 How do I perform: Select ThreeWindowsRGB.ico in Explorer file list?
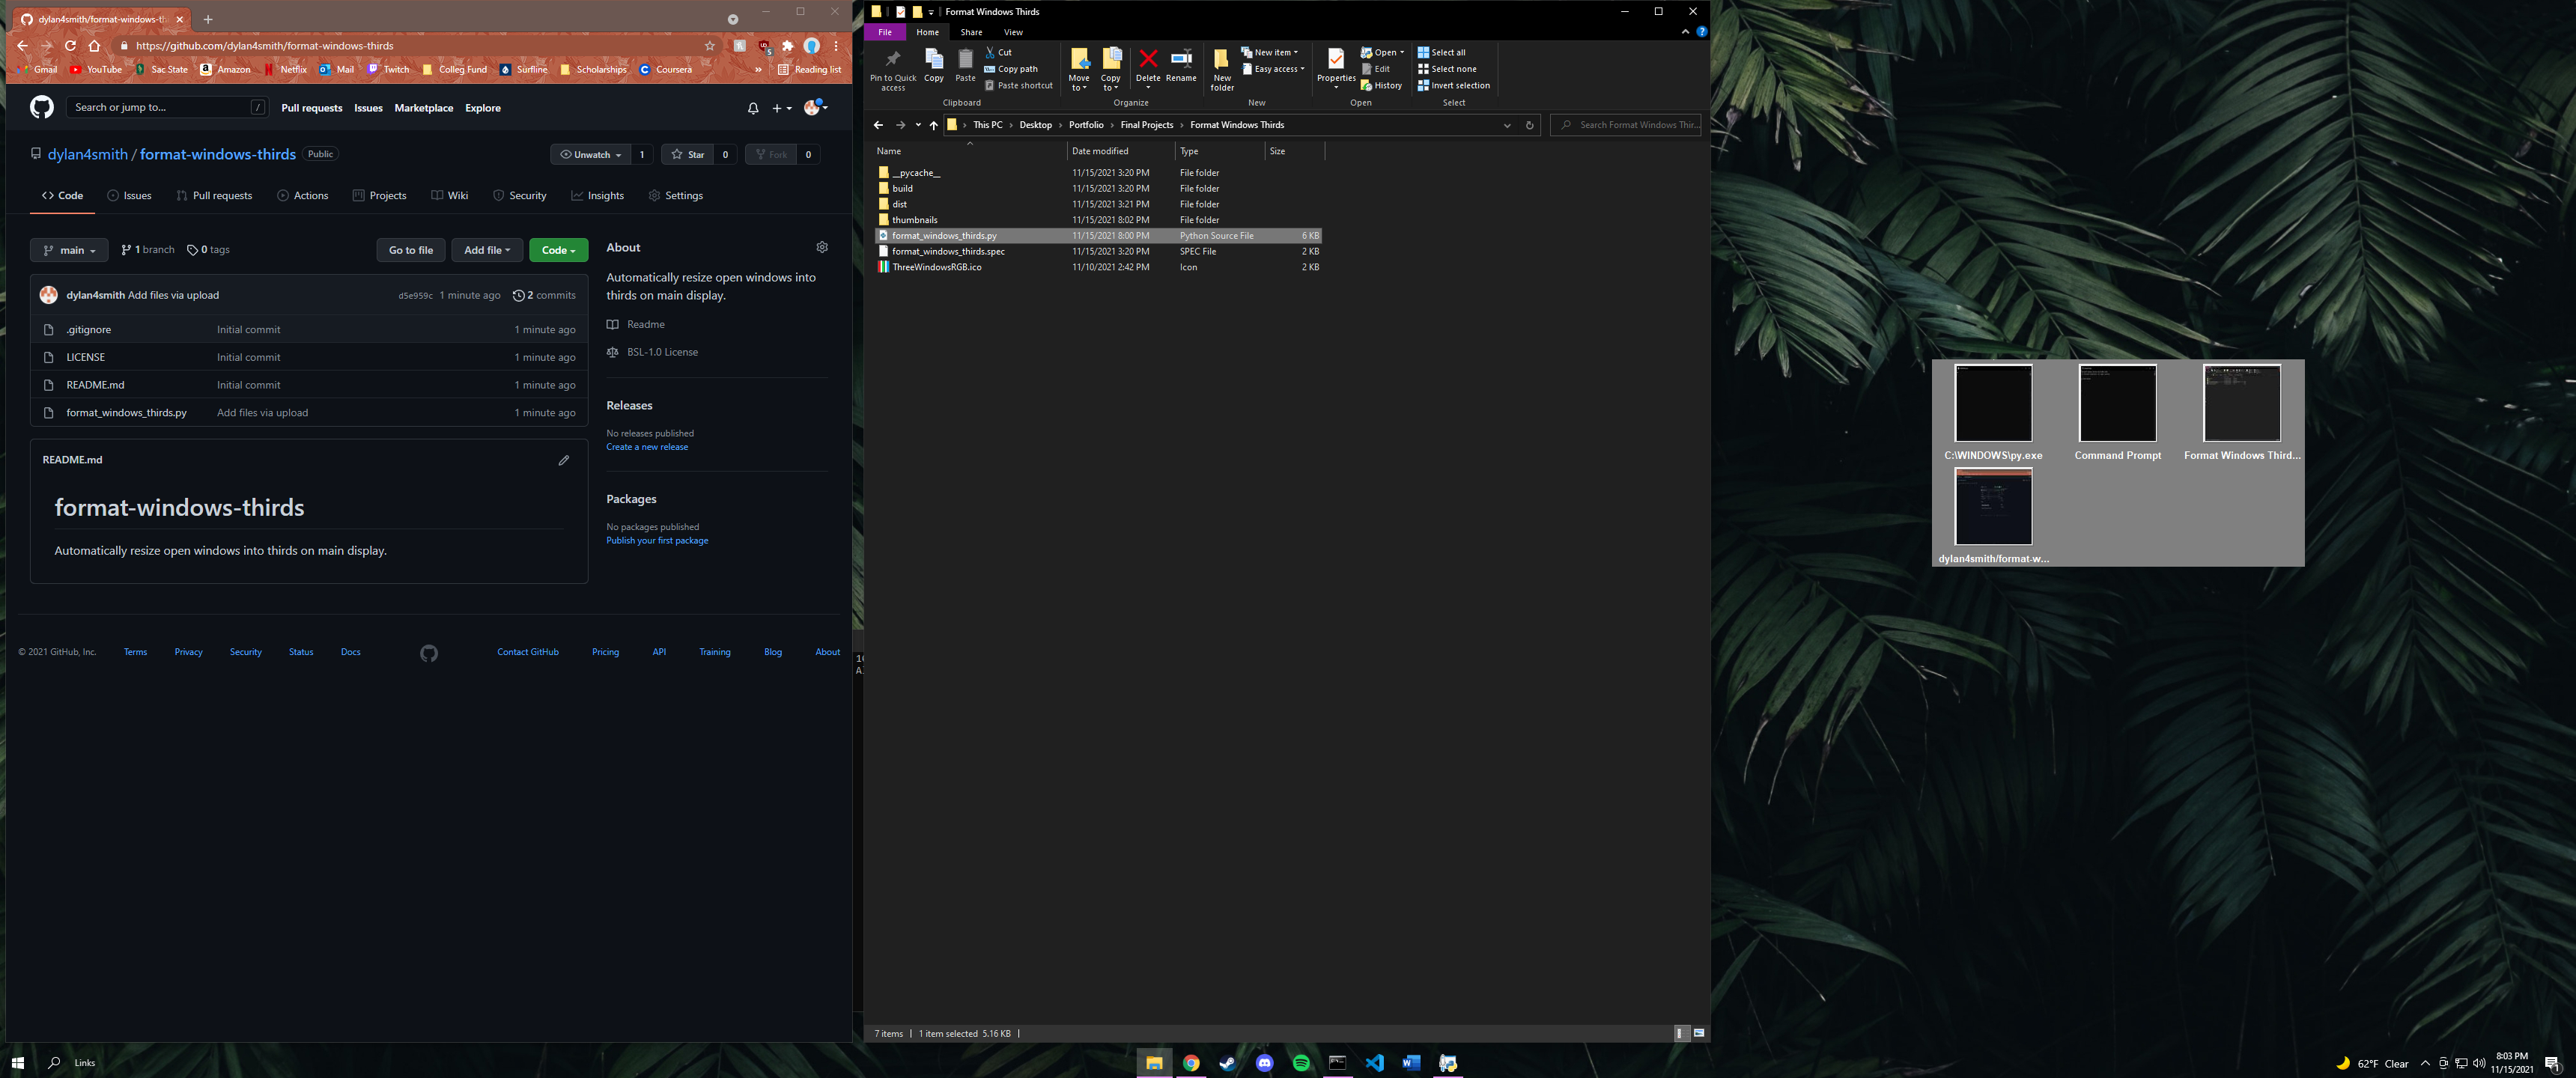pyautogui.click(x=936, y=267)
